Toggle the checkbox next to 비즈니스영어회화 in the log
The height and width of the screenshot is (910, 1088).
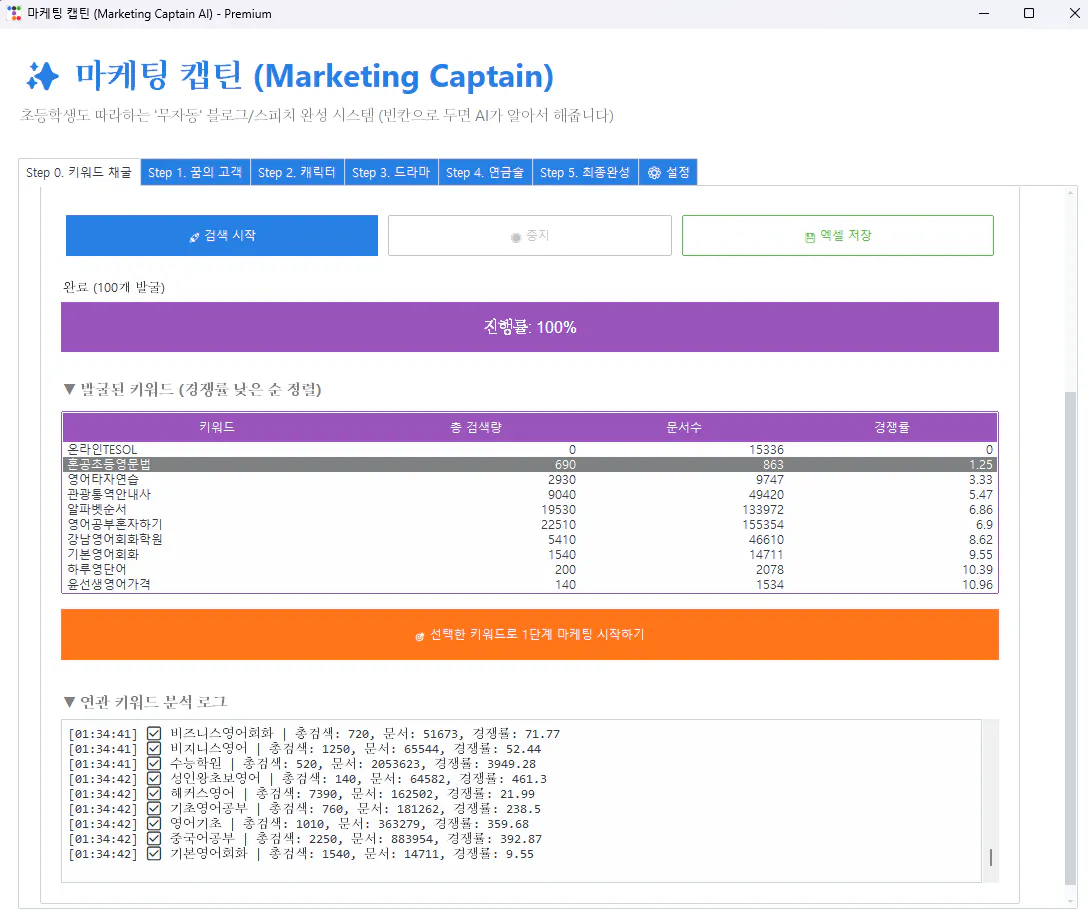click(154, 733)
